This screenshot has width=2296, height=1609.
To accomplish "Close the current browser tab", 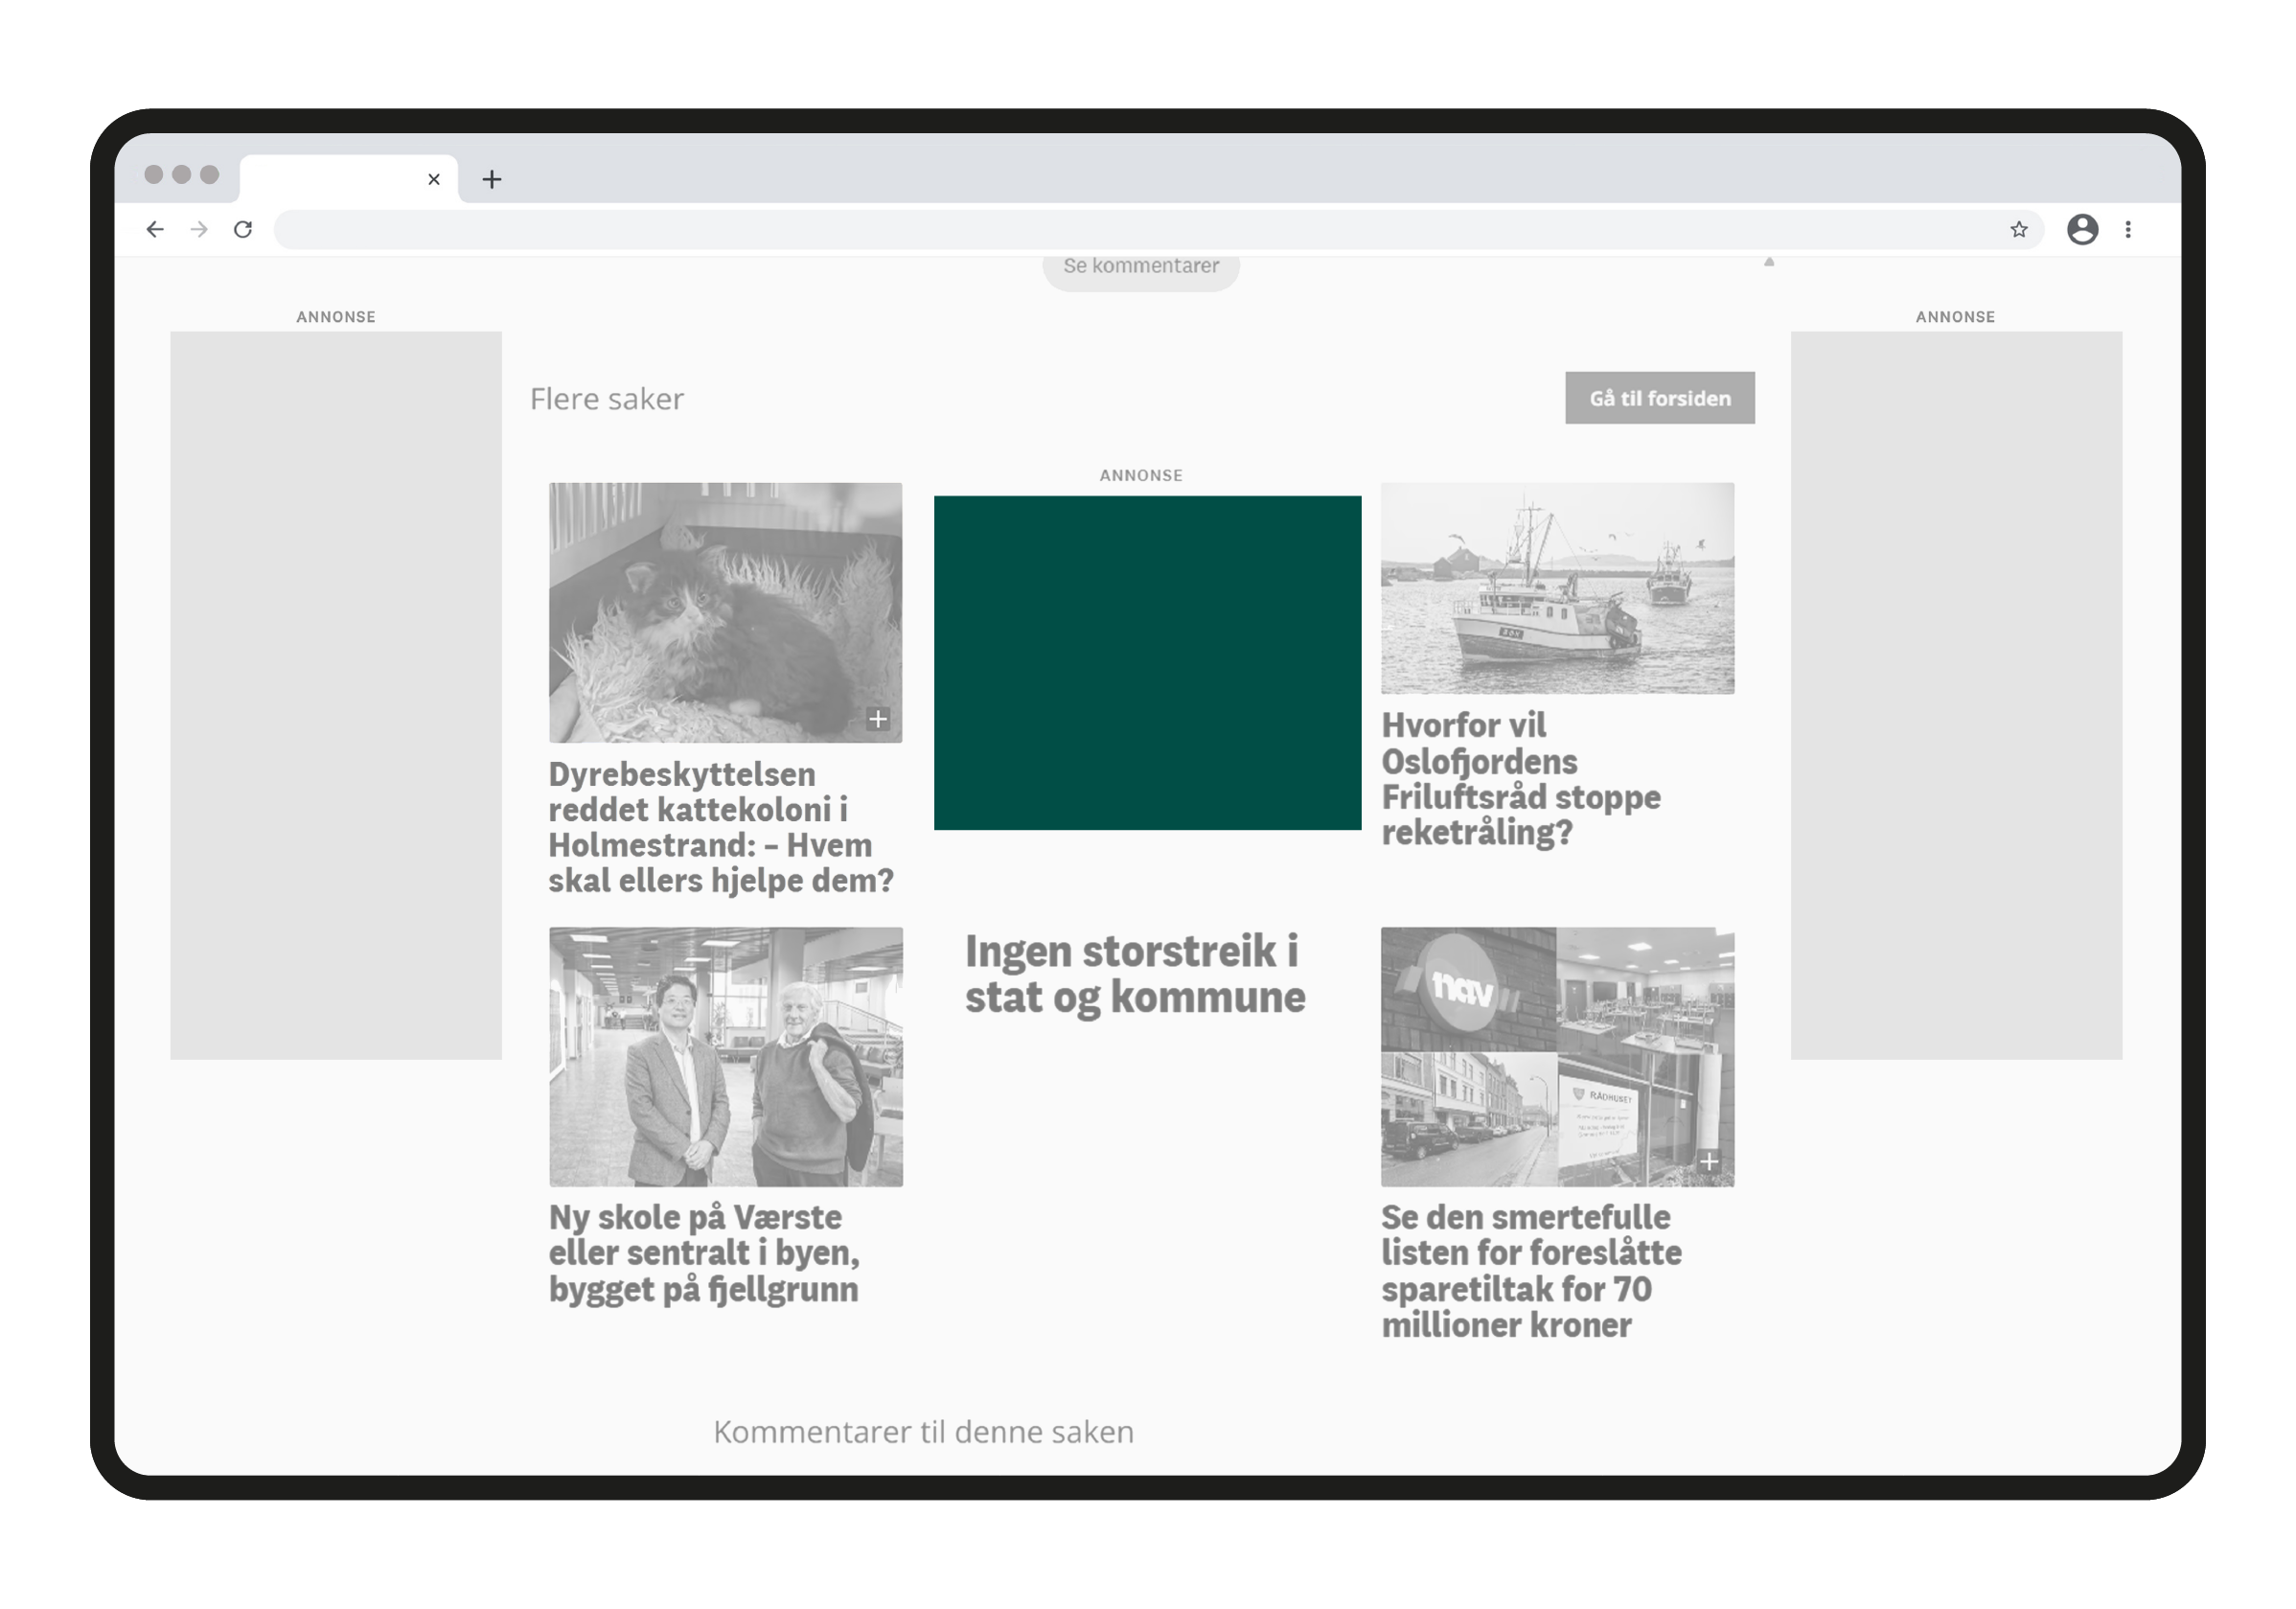I will pyautogui.click(x=434, y=179).
